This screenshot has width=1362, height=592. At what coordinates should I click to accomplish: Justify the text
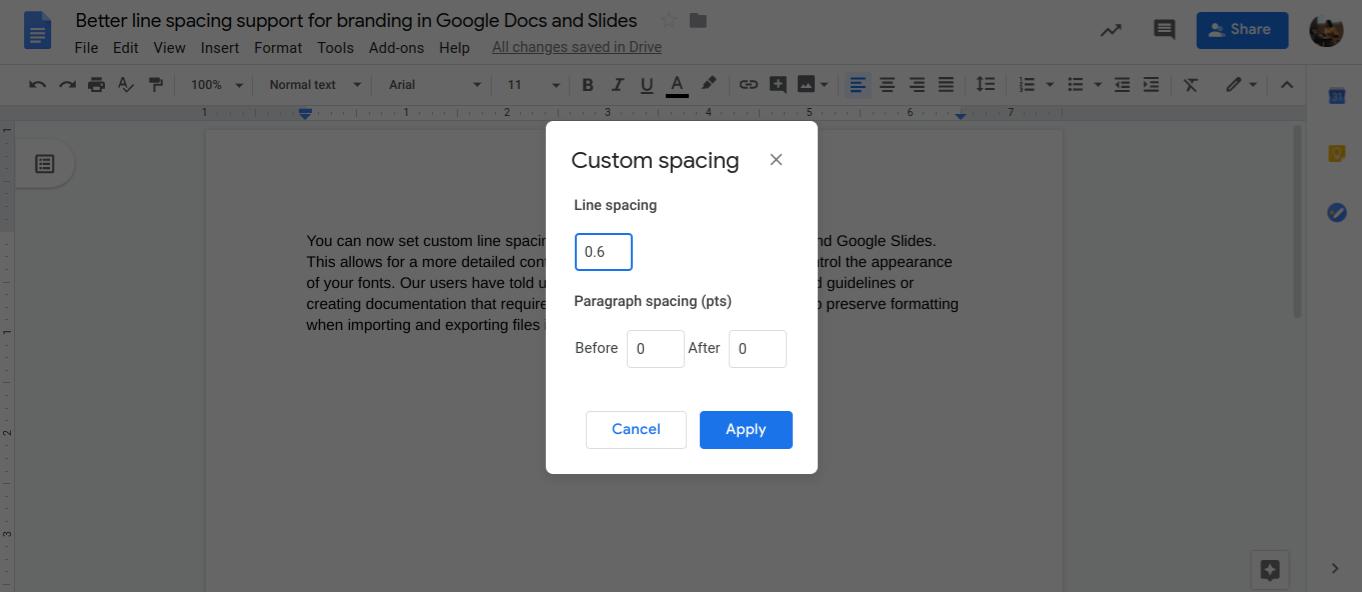[x=946, y=85]
